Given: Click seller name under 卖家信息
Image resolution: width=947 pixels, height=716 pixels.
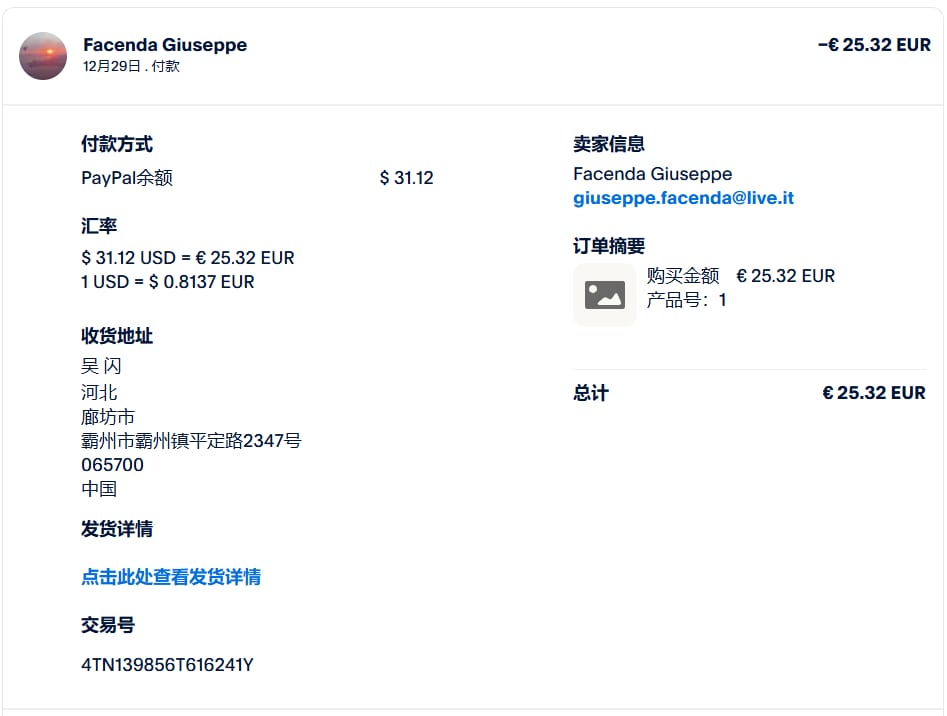Looking at the screenshot, I should click(x=652, y=174).
